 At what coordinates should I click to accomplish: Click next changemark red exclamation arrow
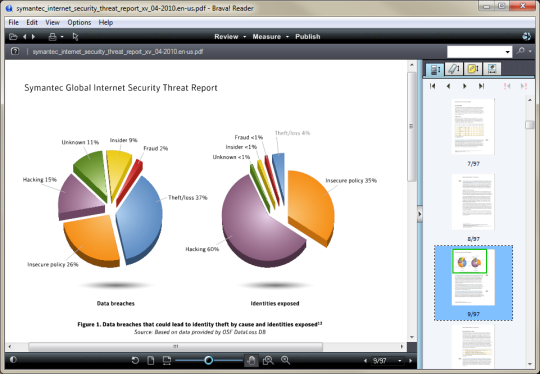(x=523, y=86)
